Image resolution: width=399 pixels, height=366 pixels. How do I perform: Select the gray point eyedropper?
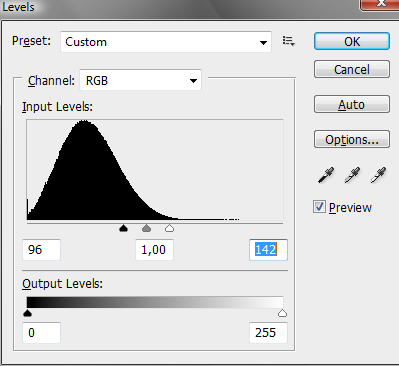352,175
